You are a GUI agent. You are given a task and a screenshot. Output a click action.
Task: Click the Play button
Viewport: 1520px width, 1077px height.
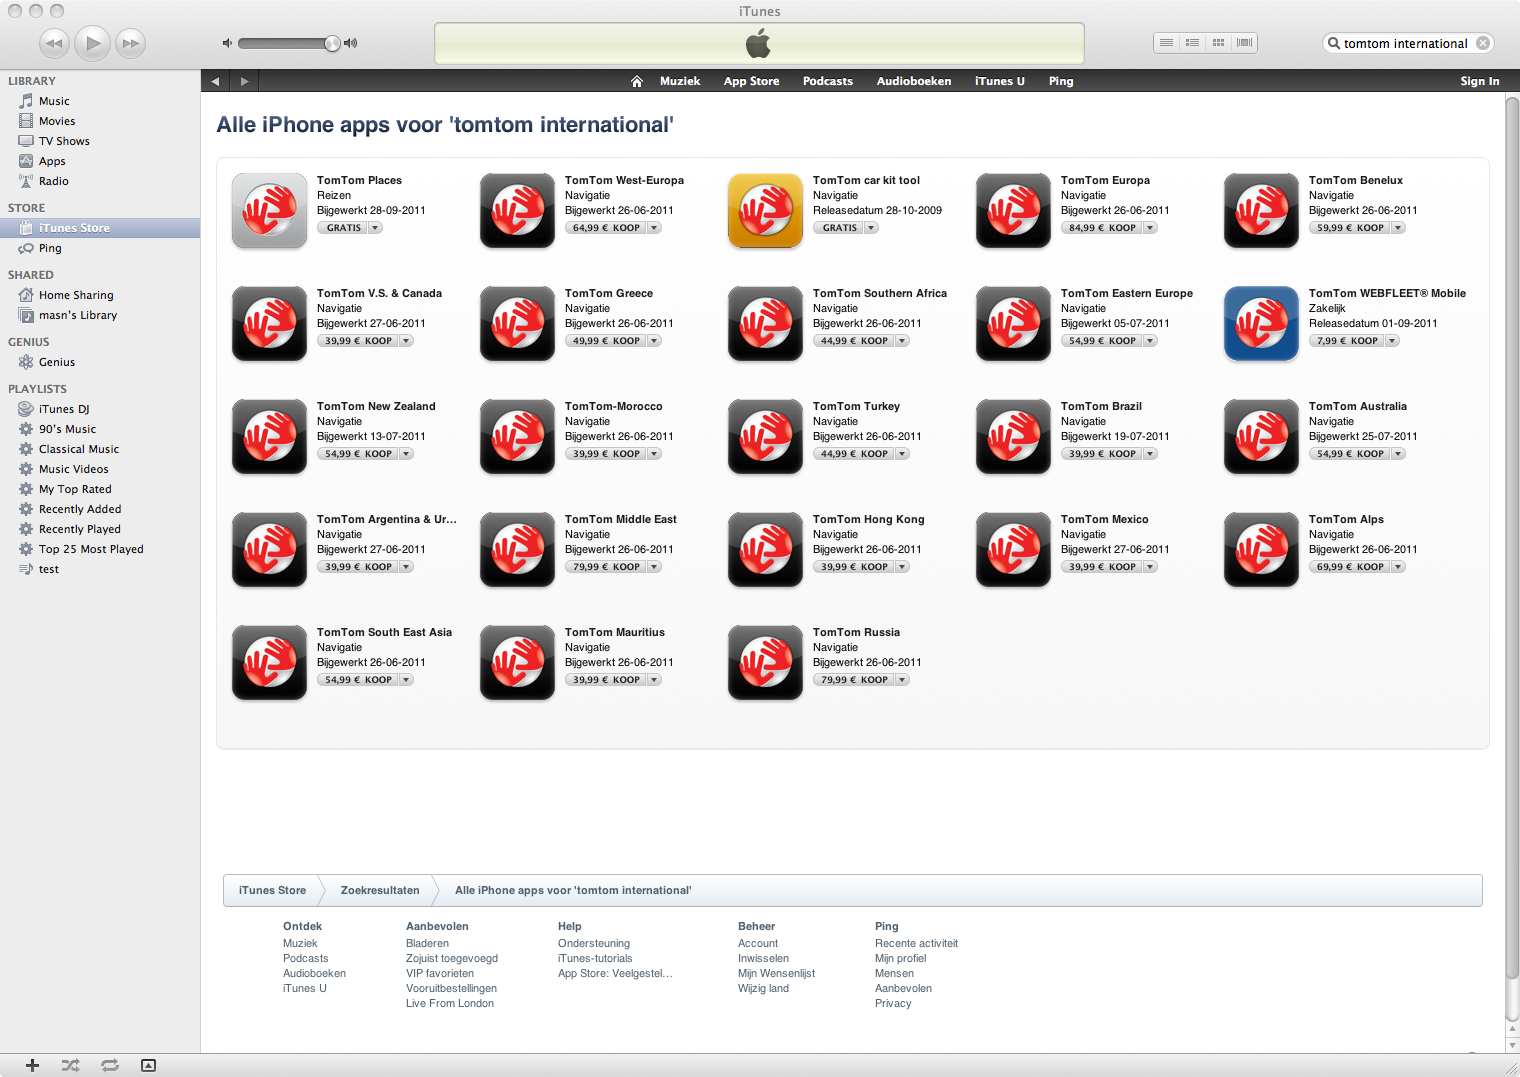coord(93,43)
